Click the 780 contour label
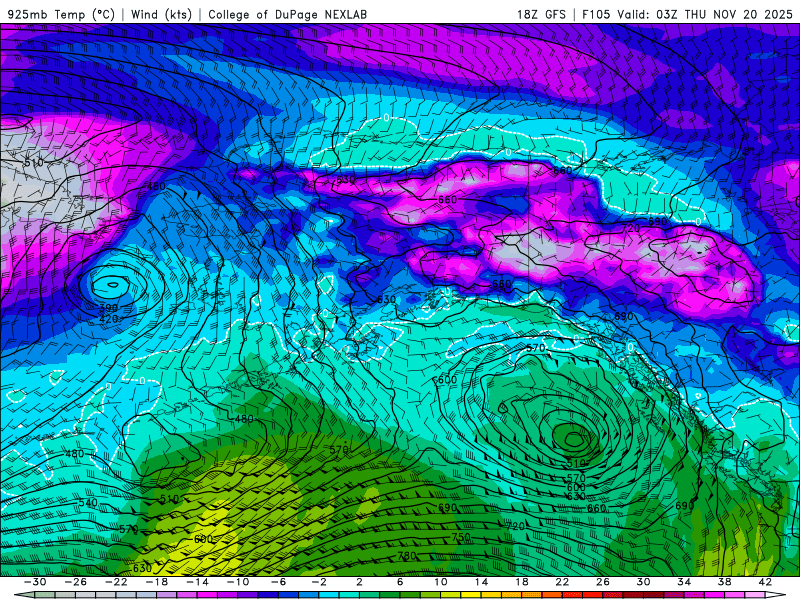 [407, 556]
